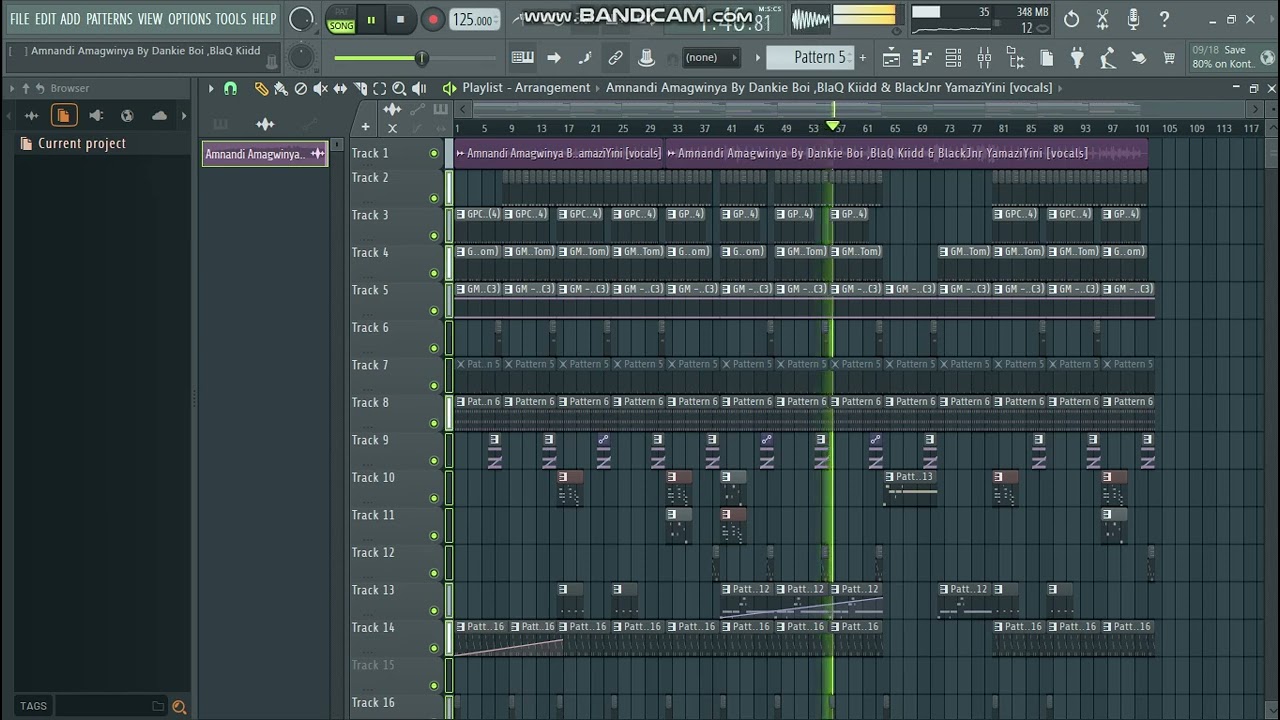Toggle mute on Track 1
This screenshot has height=720, width=1280.
pos(434,153)
